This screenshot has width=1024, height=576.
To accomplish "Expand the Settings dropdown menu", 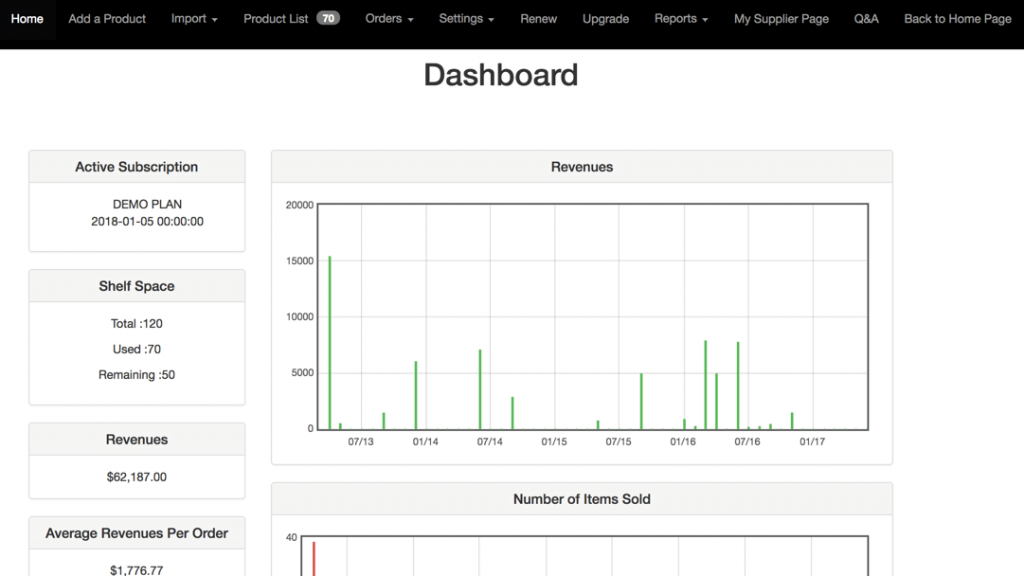I will point(467,19).
